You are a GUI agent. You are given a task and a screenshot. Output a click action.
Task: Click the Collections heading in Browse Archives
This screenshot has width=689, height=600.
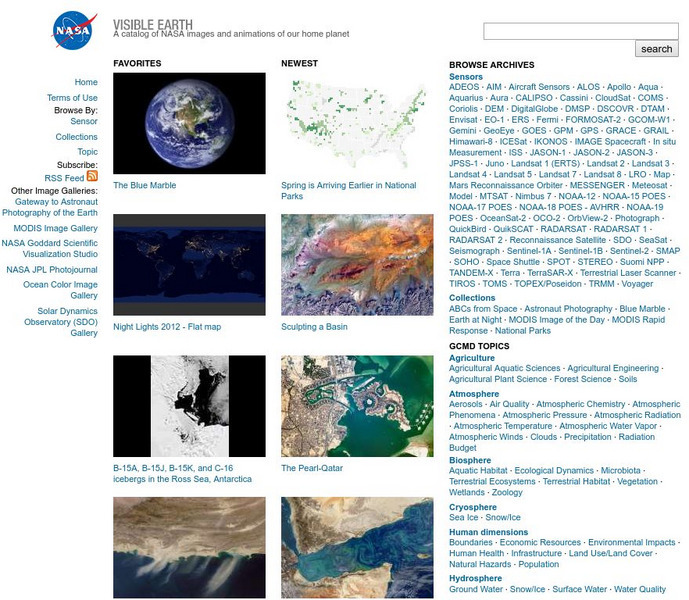[472, 298]
